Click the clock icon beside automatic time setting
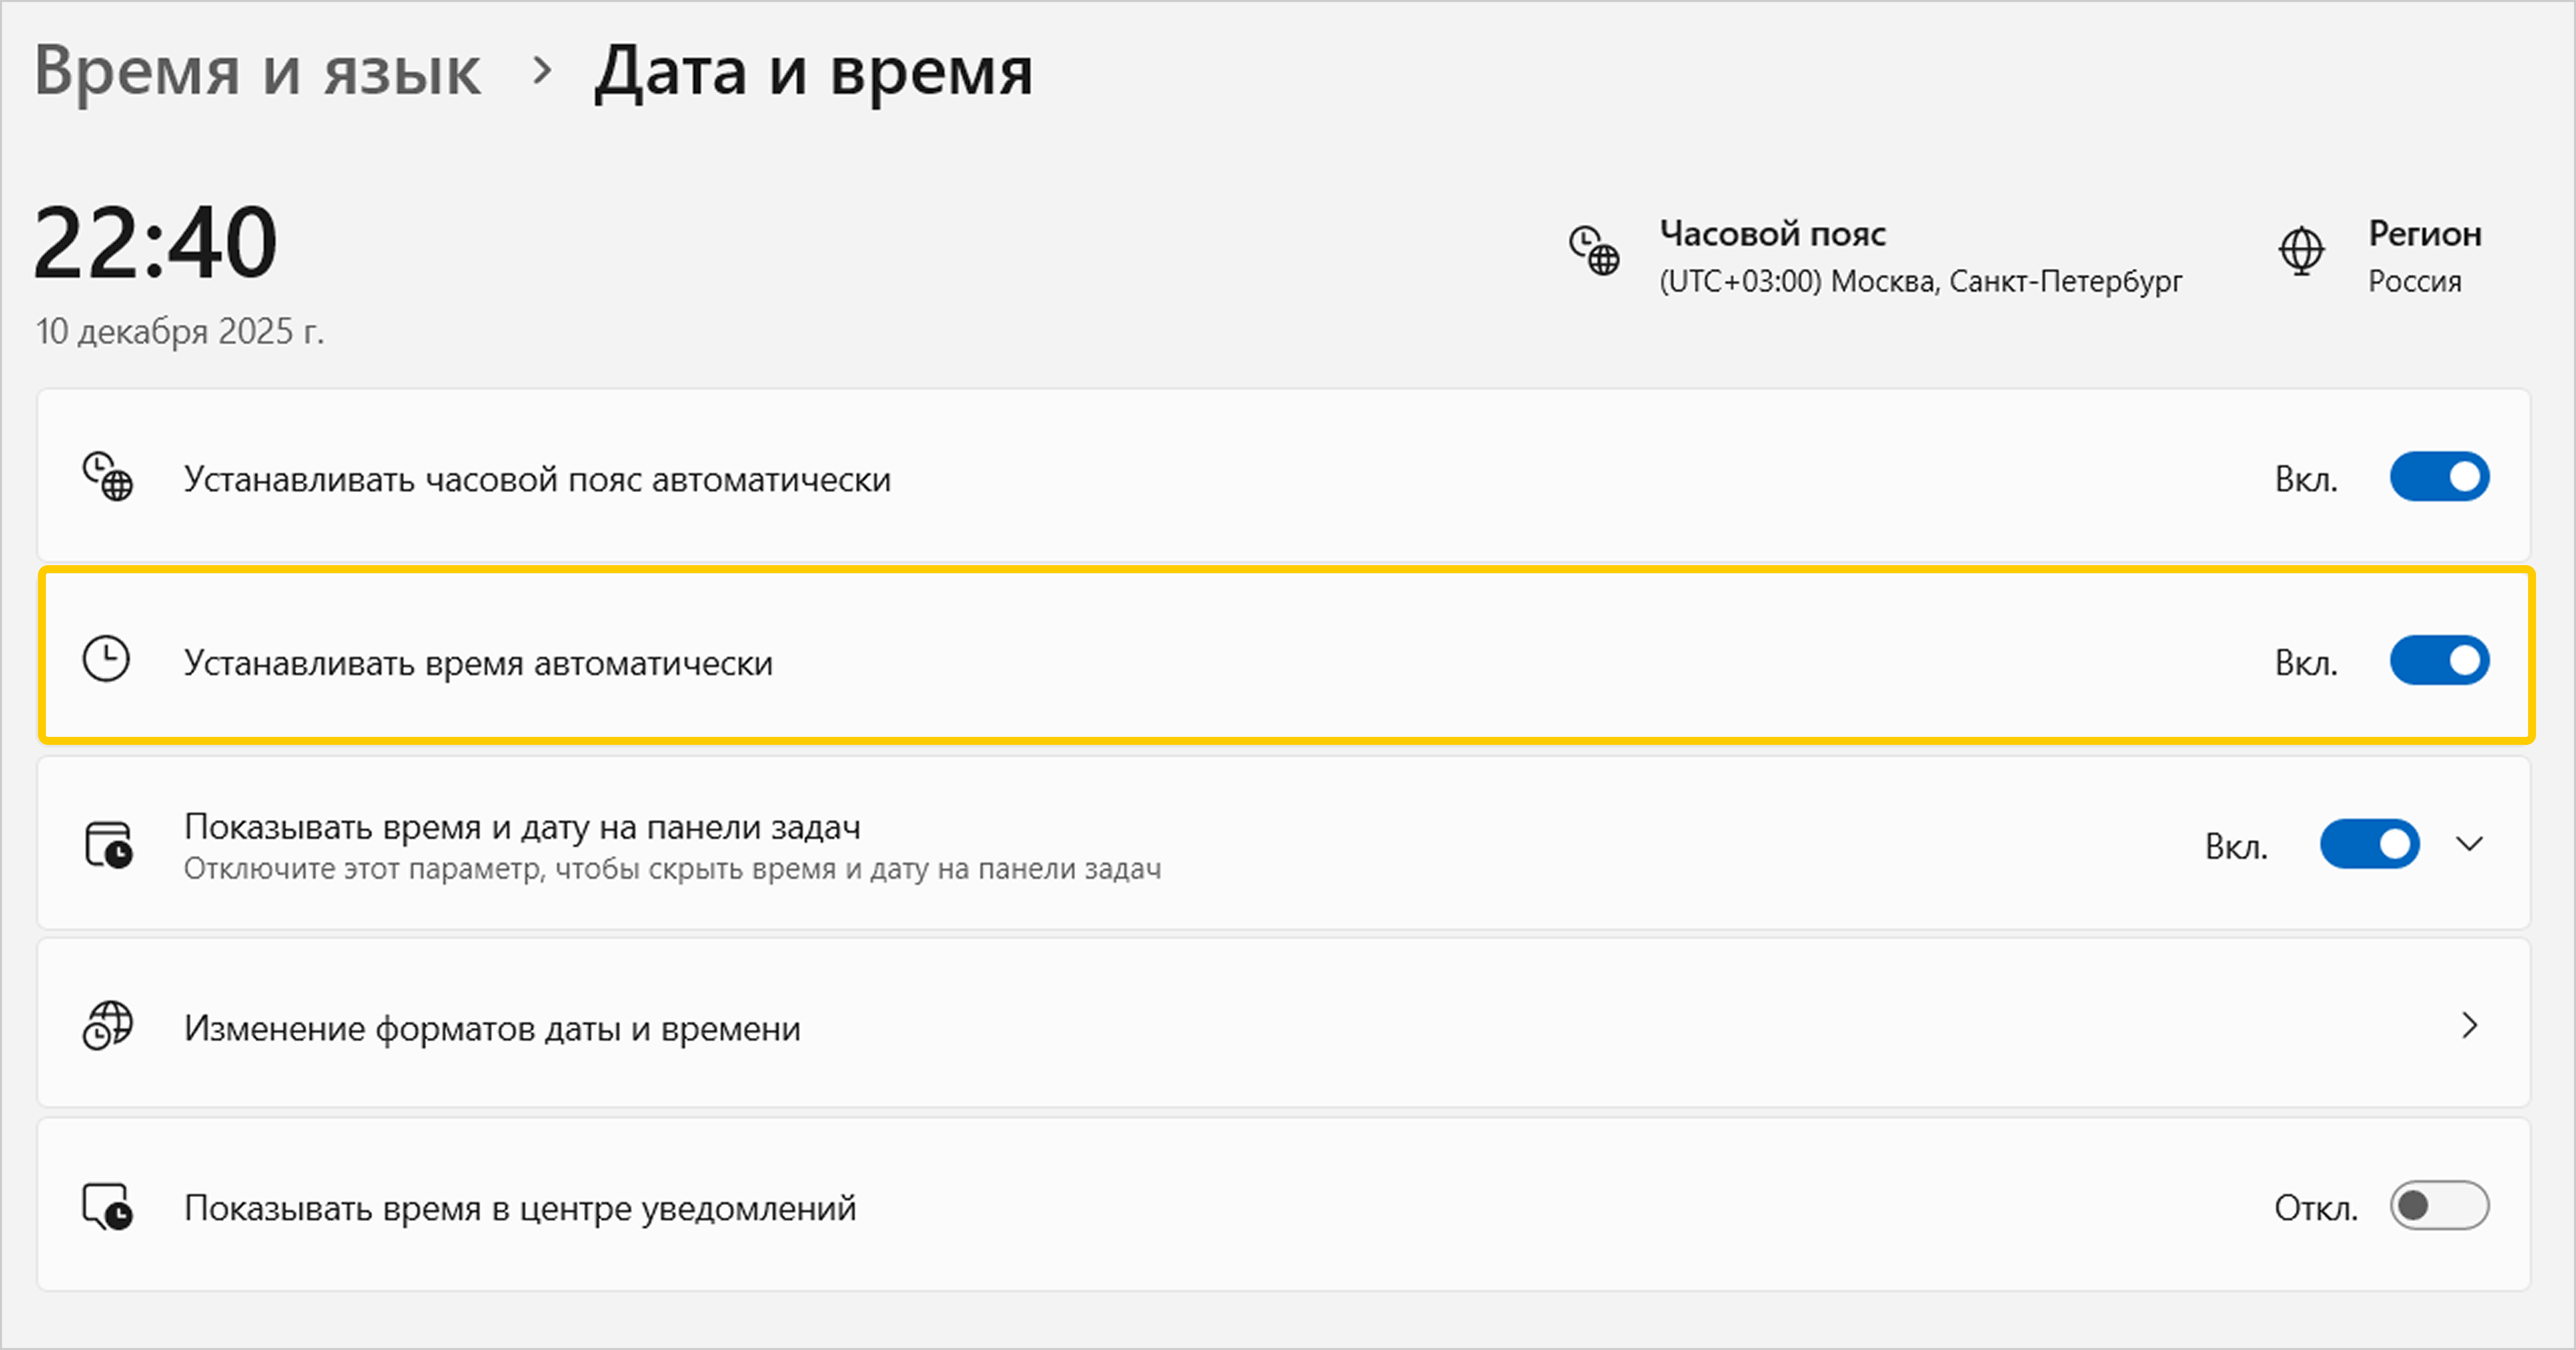Viewport: 2576px width, 1350px height. pos(106,660)
